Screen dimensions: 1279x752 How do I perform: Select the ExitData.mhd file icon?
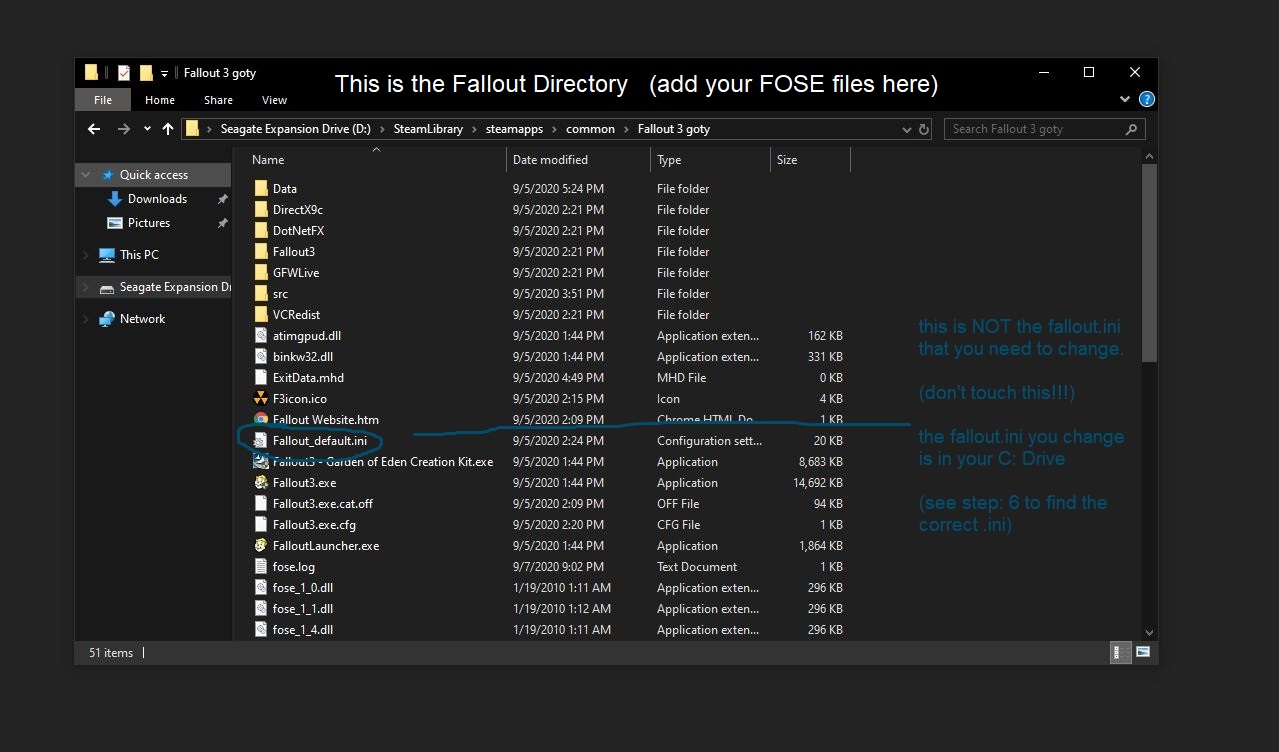pyautogui.click(x=261, y=377)
